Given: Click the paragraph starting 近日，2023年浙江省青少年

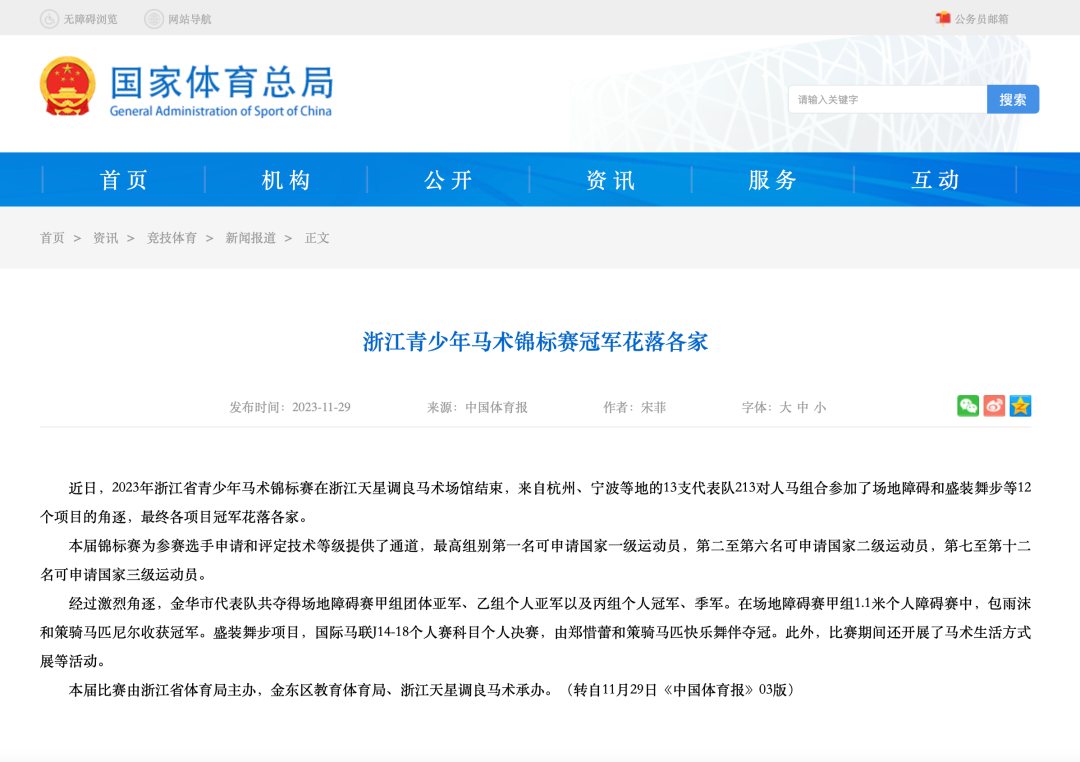Looking at the screenshot, I should [x=535, y=502].
